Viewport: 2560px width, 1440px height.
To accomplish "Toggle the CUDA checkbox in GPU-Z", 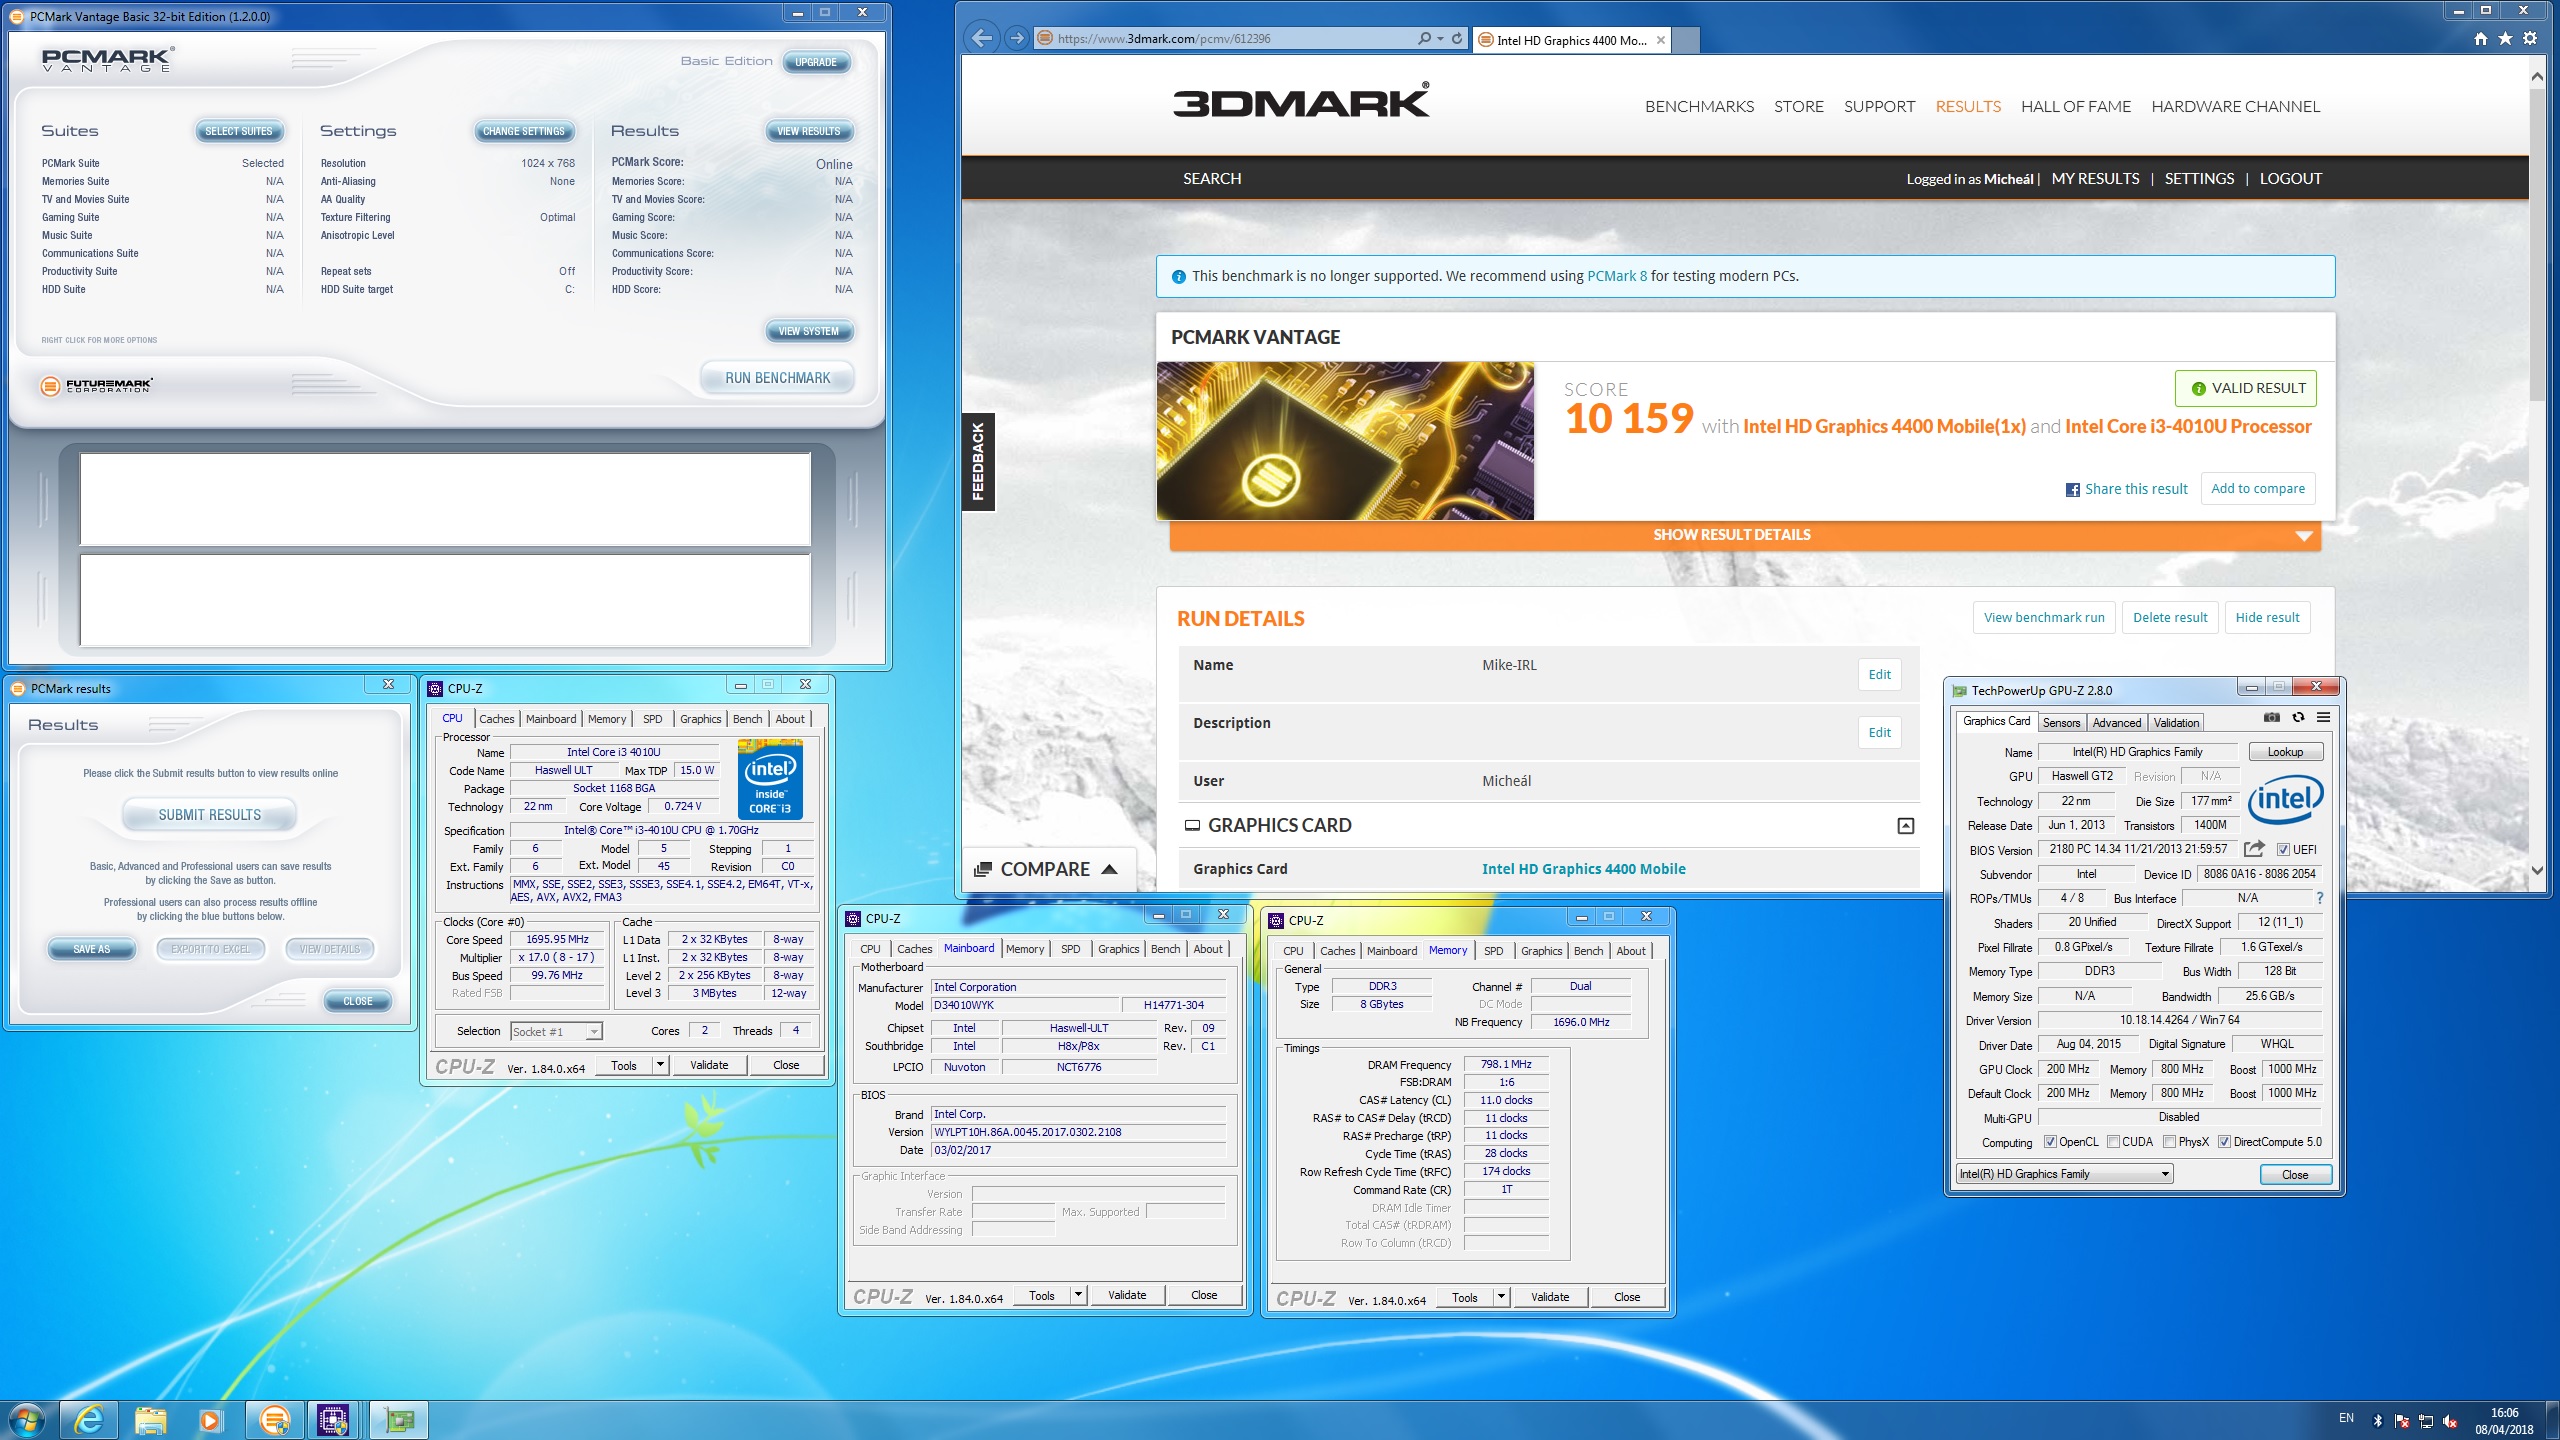I will point(2113,1142).
